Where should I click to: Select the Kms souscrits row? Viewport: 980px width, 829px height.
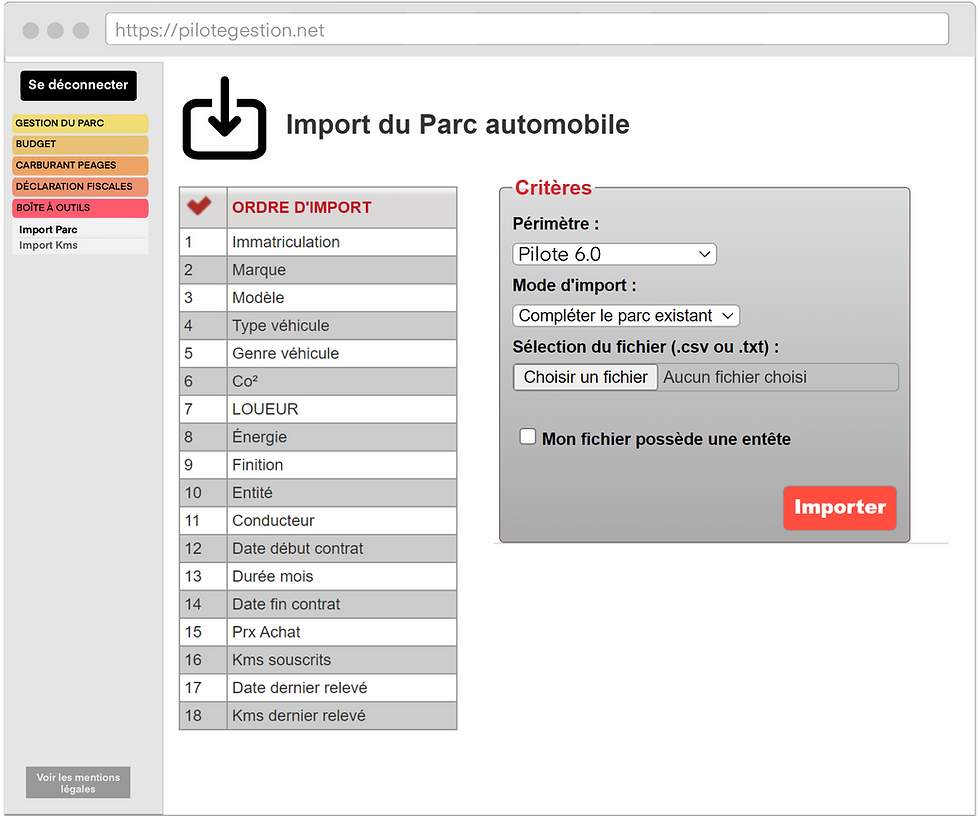pos(318,660)
